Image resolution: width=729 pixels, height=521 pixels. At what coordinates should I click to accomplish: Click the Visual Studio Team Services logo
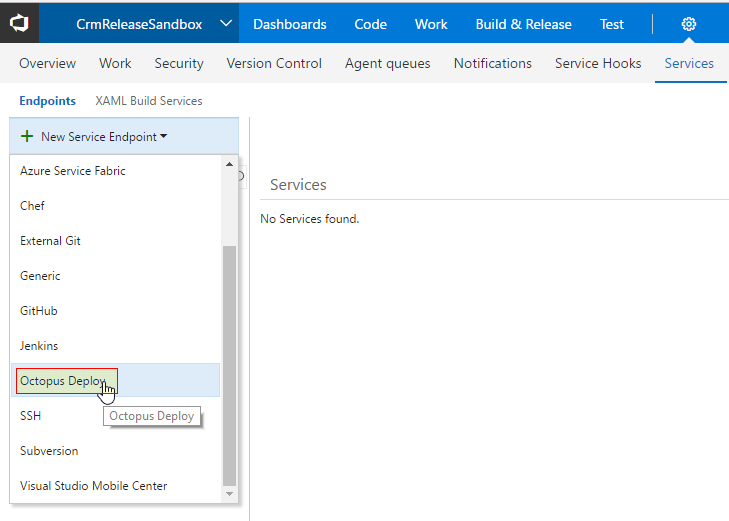(x=19, y=23)
